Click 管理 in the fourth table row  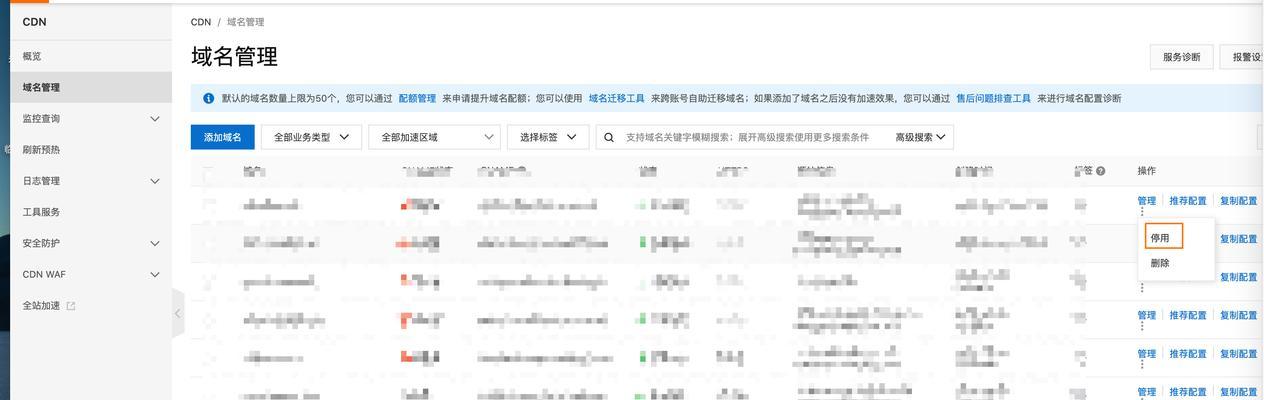(1146, 315)
